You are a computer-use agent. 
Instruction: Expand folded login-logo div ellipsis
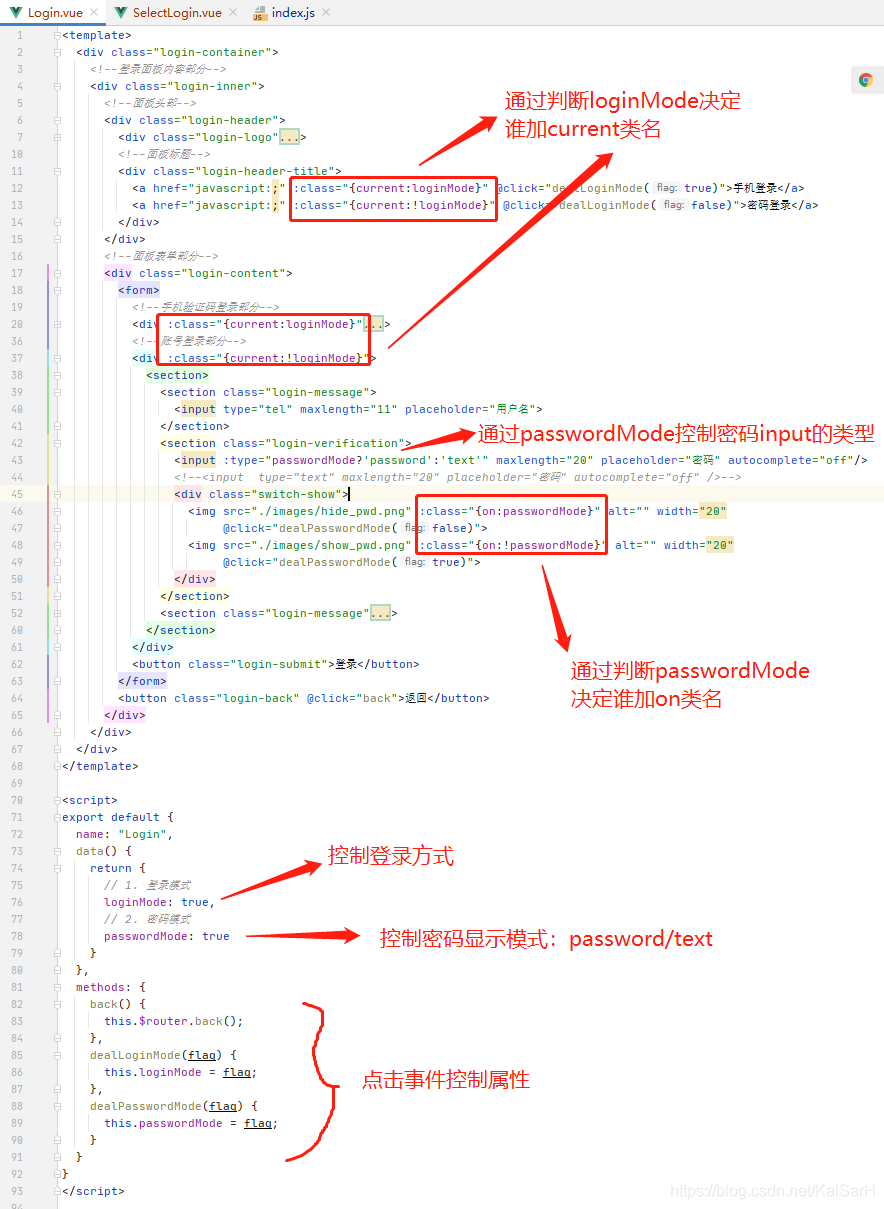tap(292, 137)
